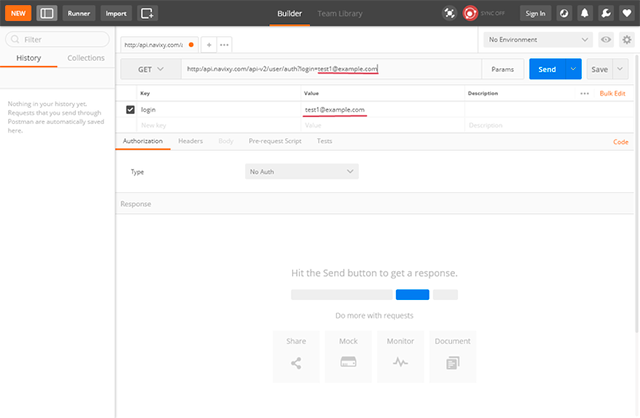This screenshot has width=640, height=418.
Task: Click the environment quick look eye icon
Action: (x=606, y=40)
